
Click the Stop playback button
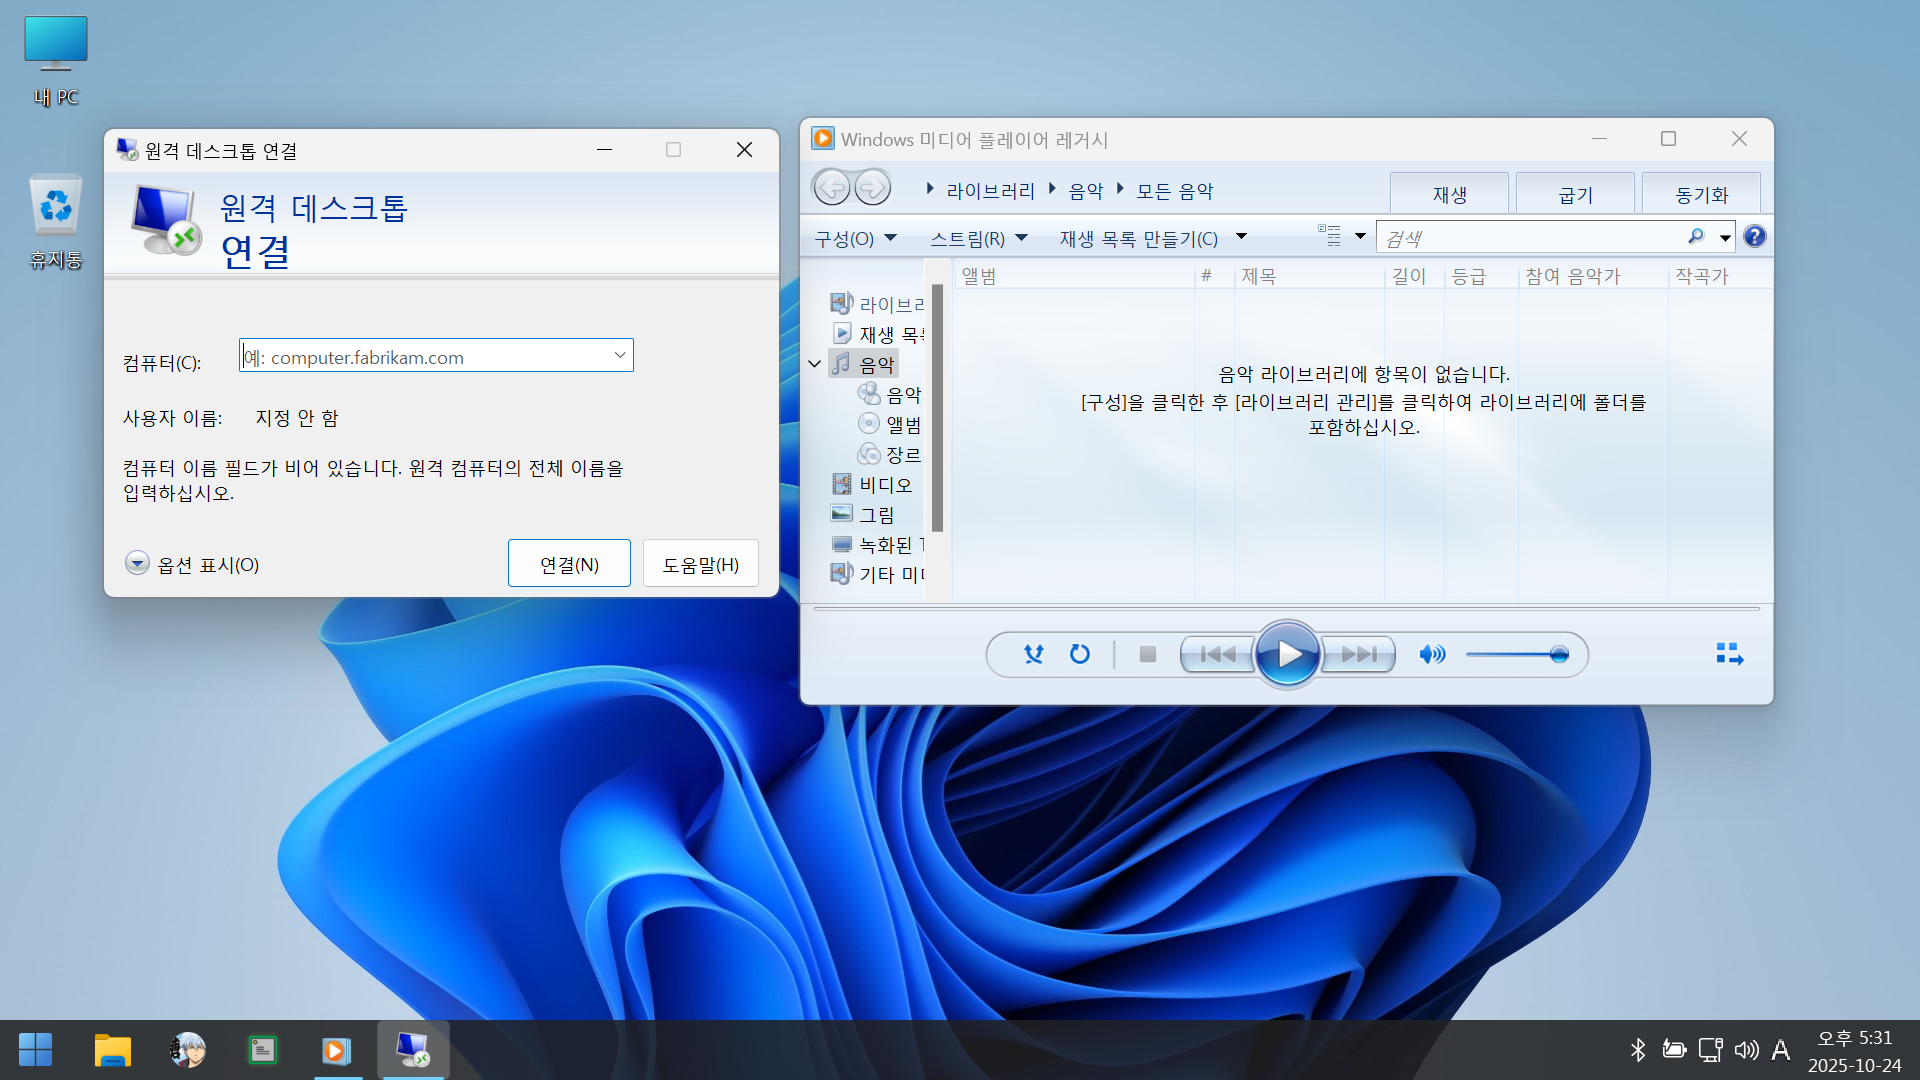pyautogui.click(x=1148, y=654)
